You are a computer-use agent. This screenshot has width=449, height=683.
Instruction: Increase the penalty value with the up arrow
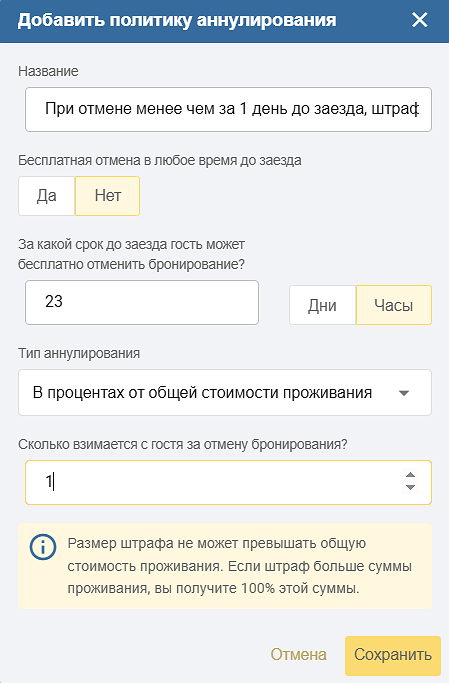[x=410, y=475]
